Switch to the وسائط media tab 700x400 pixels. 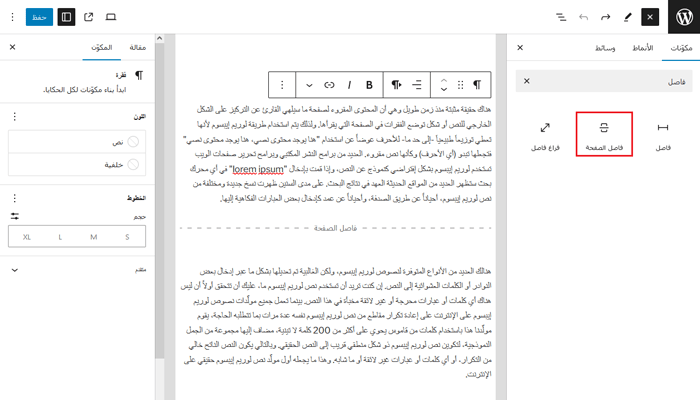pos(605,48)
